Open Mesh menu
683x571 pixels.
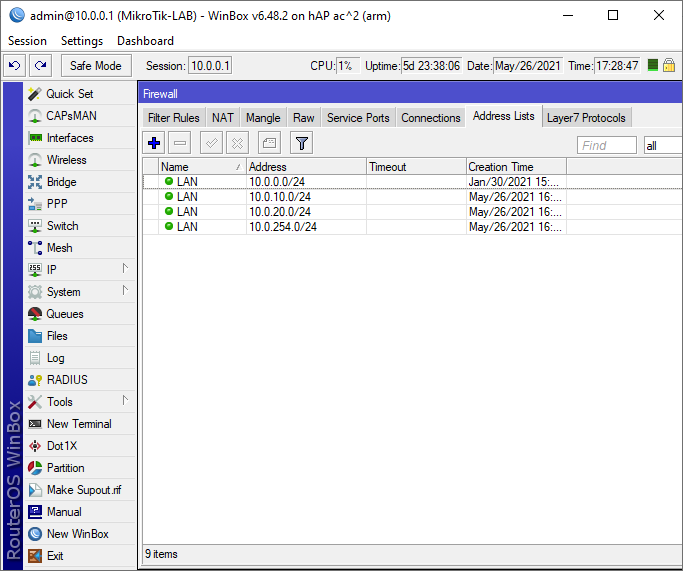point(80,248)
